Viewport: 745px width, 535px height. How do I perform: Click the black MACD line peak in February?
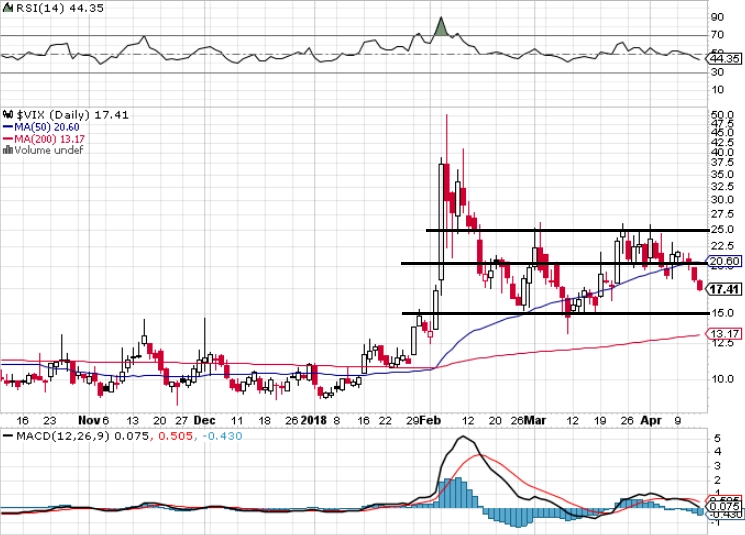[463, 438]
